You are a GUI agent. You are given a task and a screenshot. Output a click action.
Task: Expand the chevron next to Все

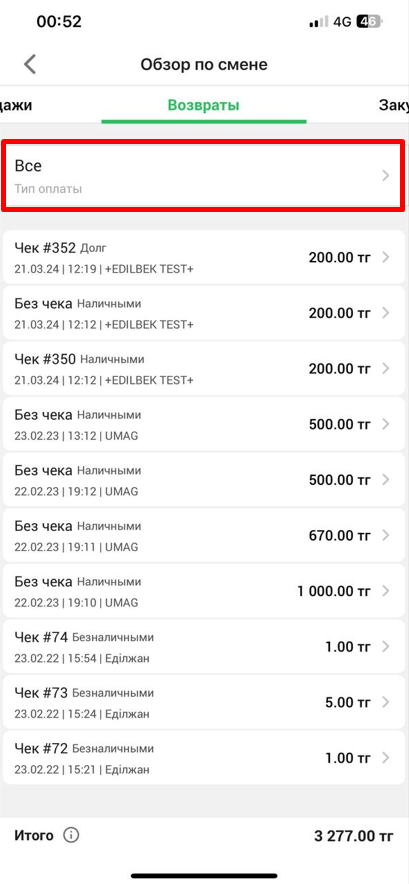[x=386, y=176]
